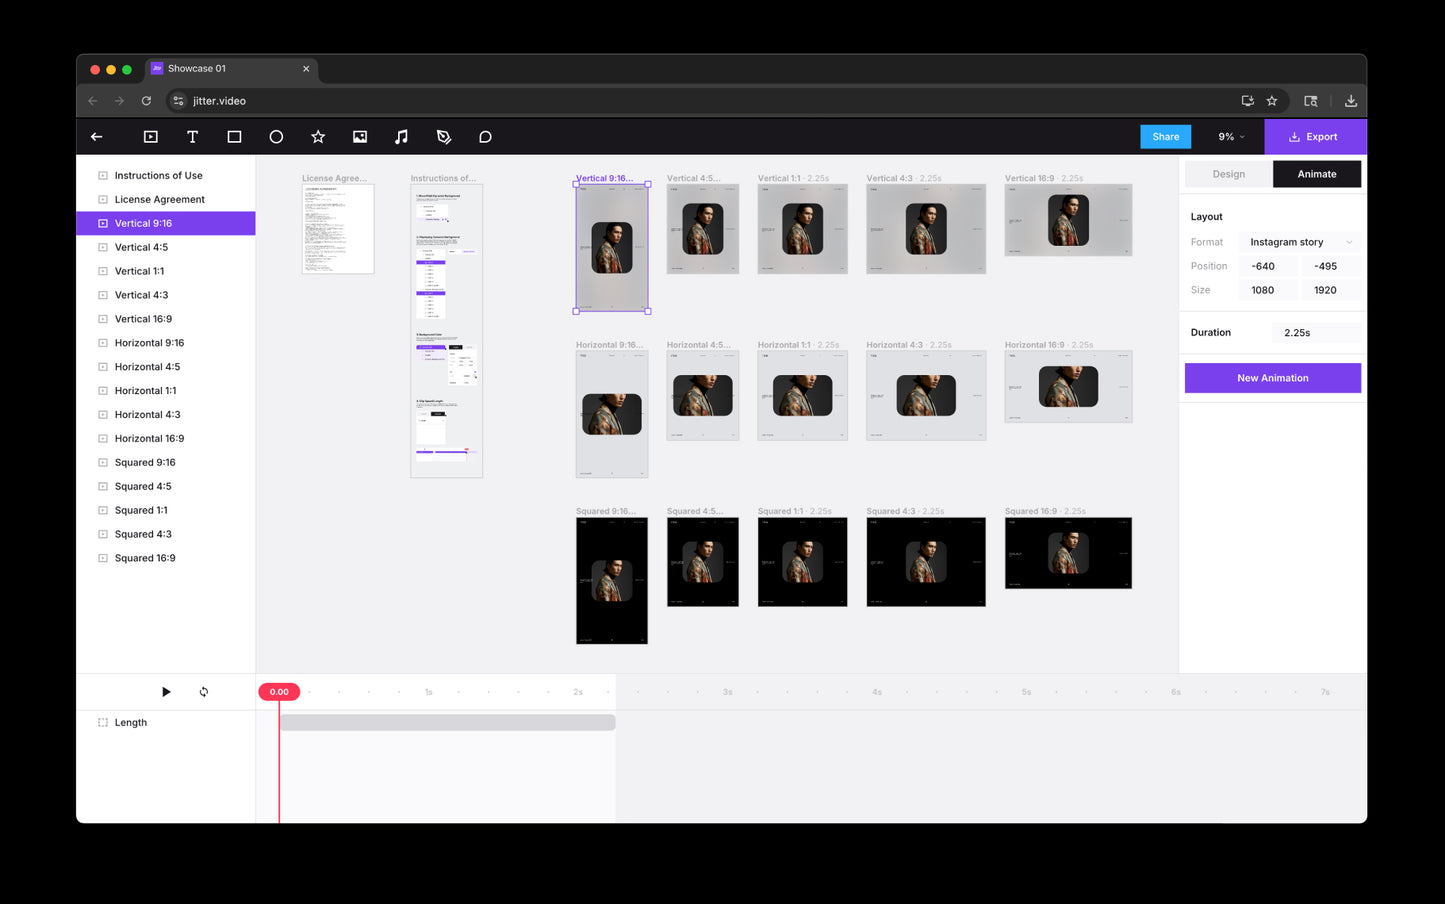Select the Ellipse shape tool

click(276, 137)
